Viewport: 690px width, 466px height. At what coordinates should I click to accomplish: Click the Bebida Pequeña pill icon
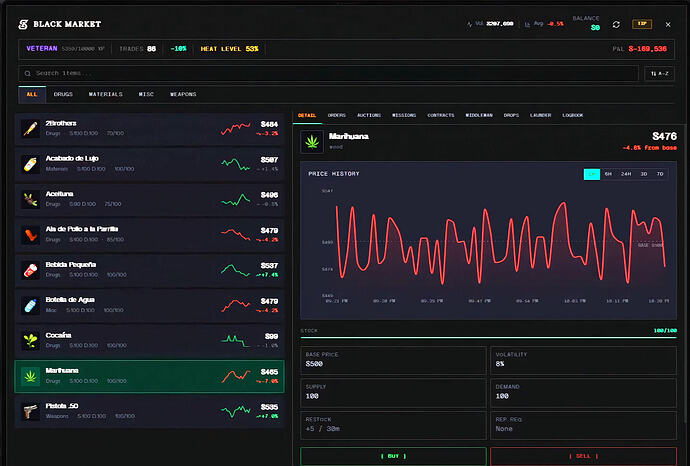click(30, 269)
